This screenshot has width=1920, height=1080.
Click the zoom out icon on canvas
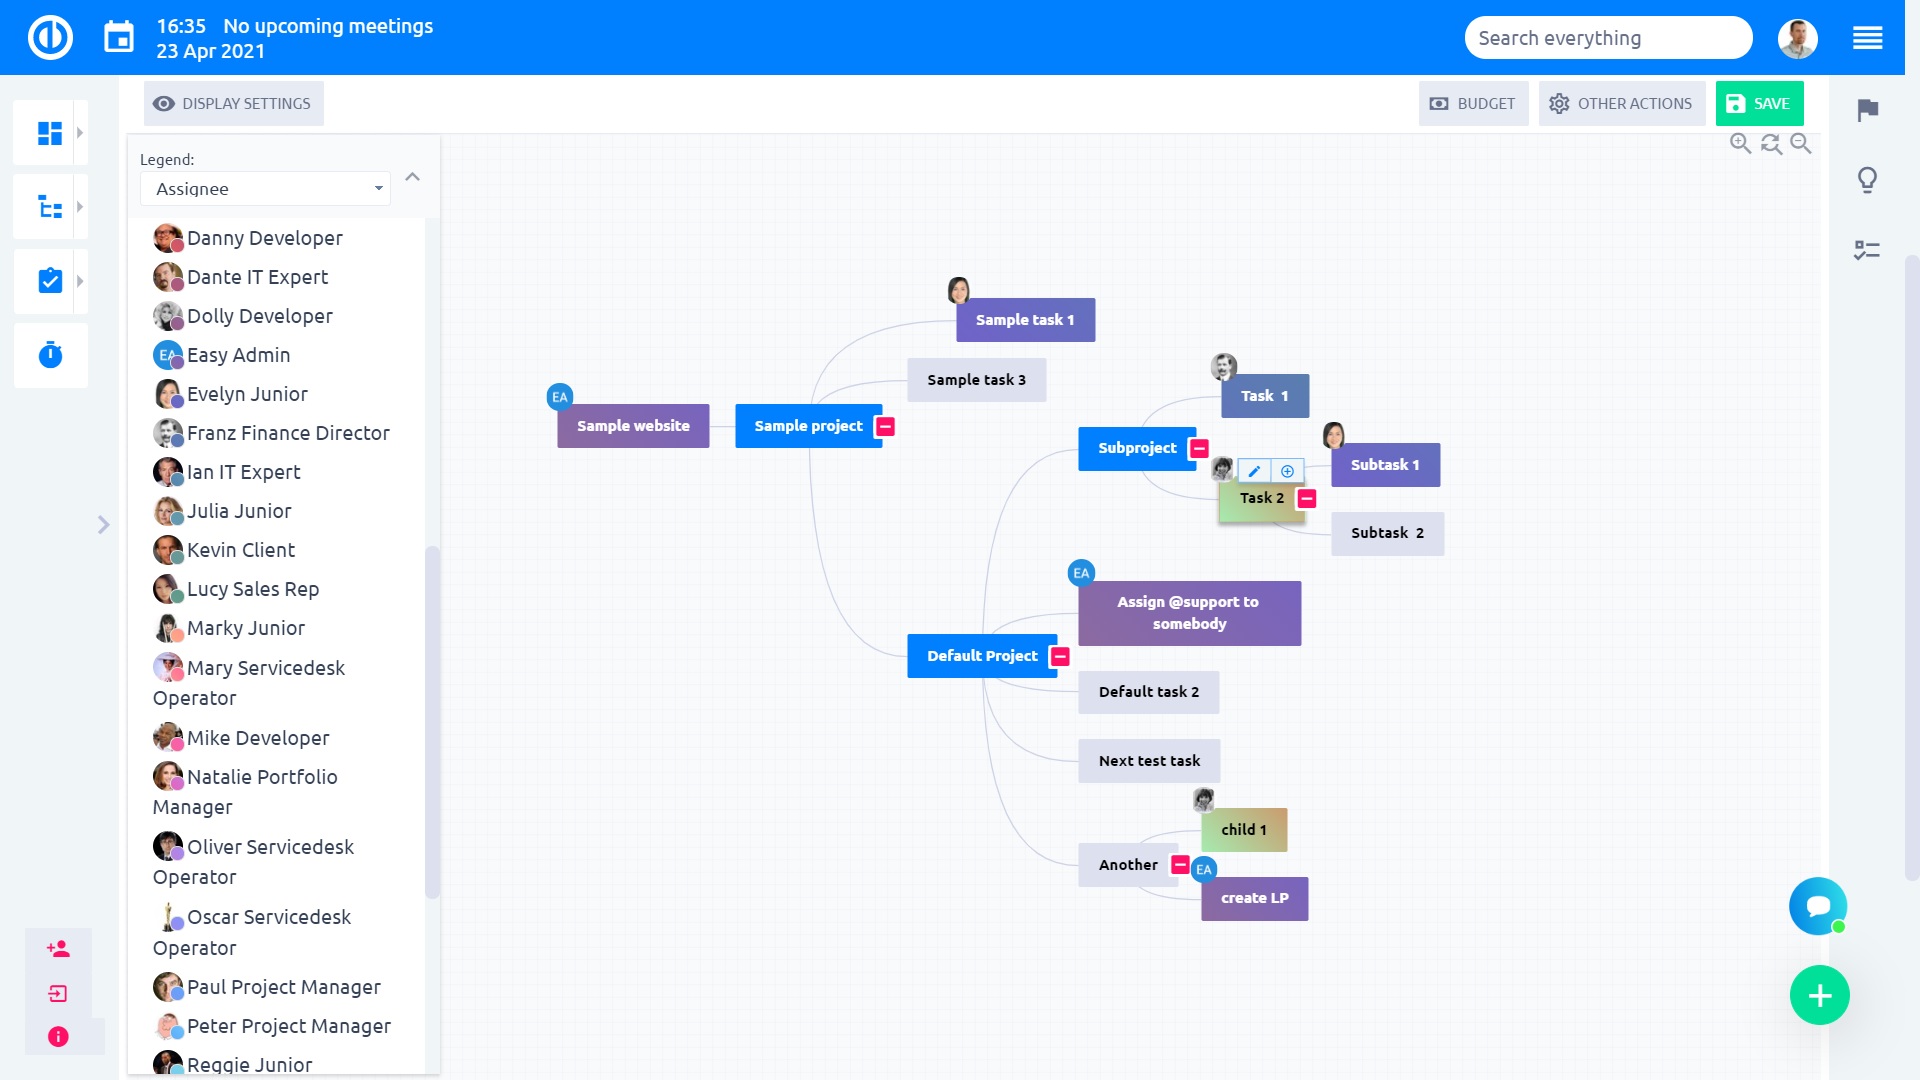pyautogui.click(x=1803, y=144)
